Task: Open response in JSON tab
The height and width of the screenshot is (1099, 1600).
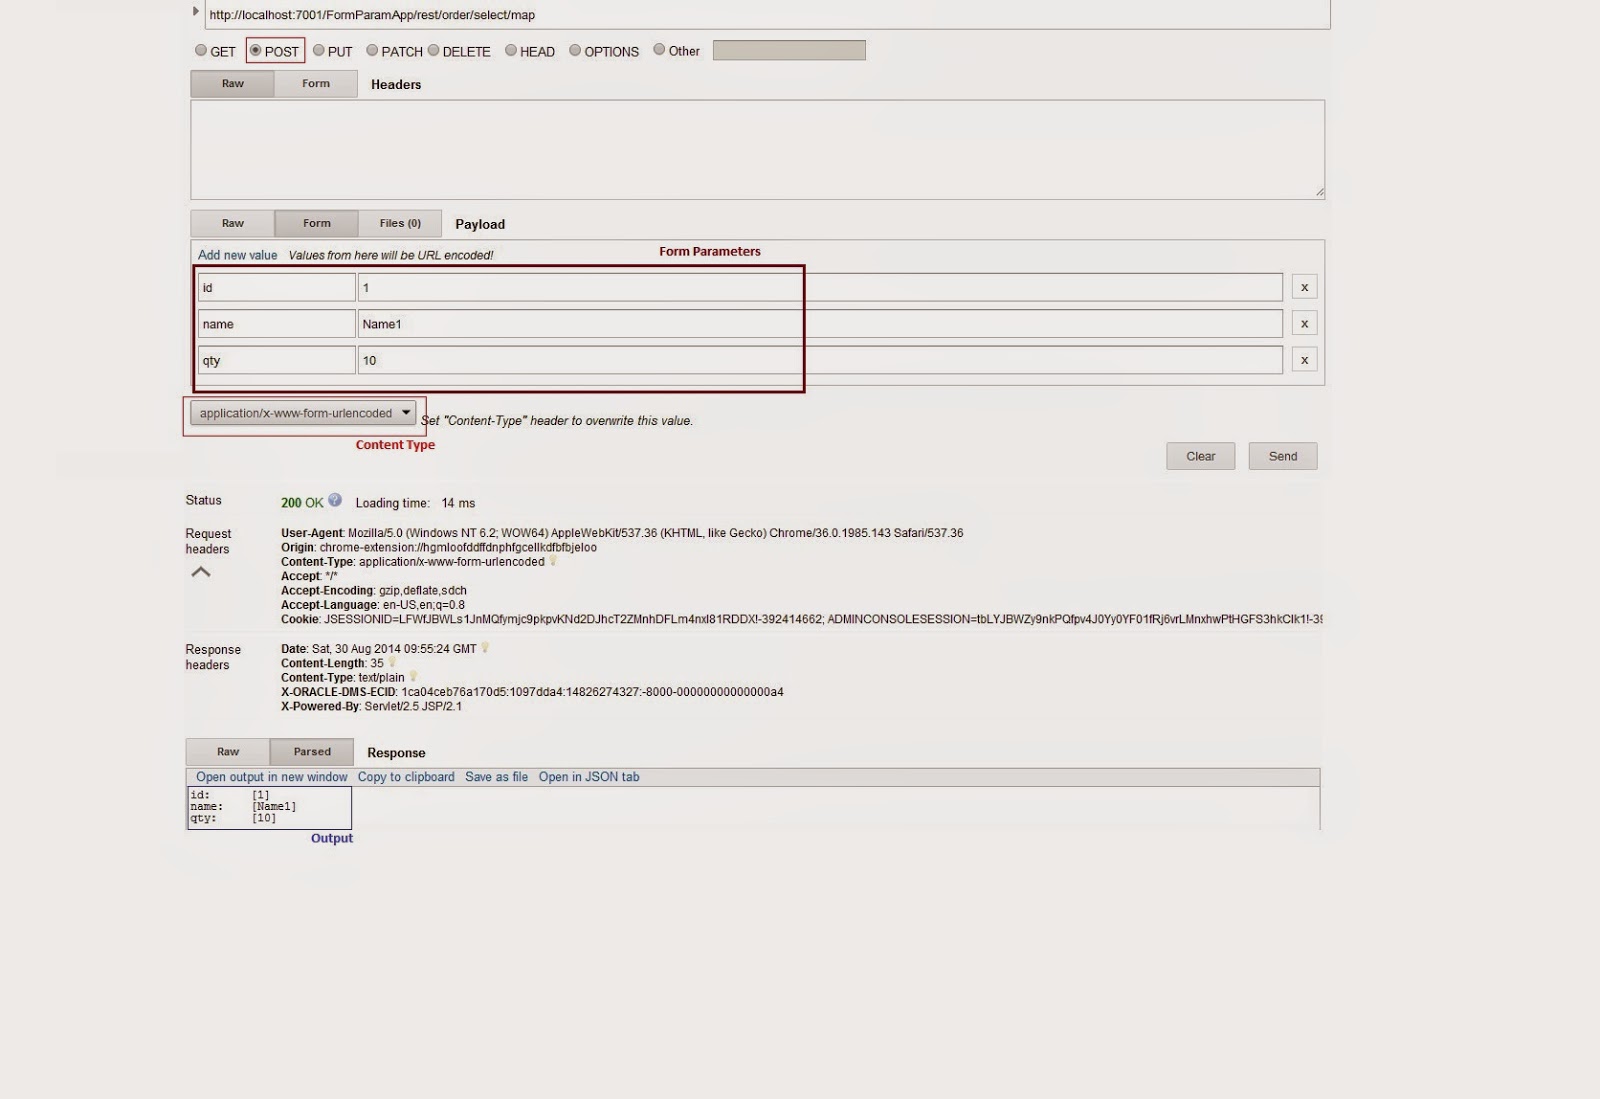Action: coord(589,777)
